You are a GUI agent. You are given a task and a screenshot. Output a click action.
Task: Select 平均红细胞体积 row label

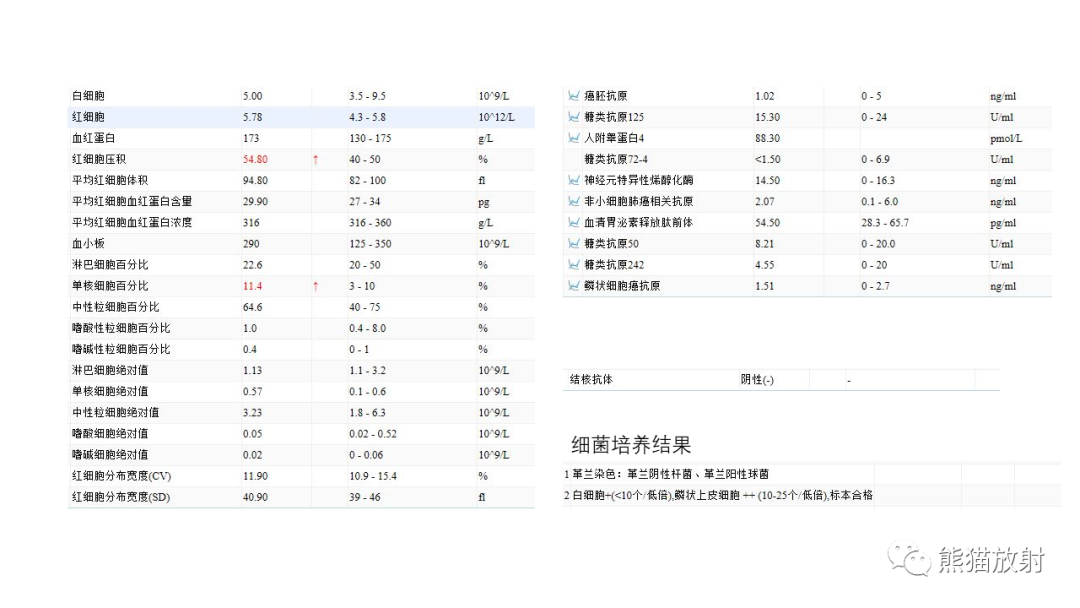[x=110, y=180]
